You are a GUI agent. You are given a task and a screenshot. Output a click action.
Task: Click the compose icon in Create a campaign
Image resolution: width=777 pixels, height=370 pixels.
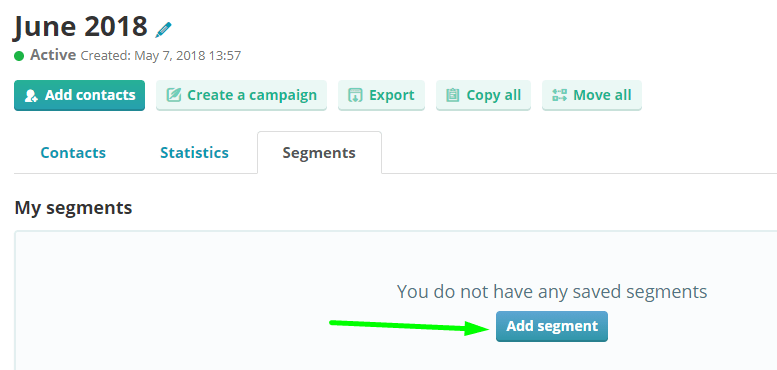click(173, 95)
